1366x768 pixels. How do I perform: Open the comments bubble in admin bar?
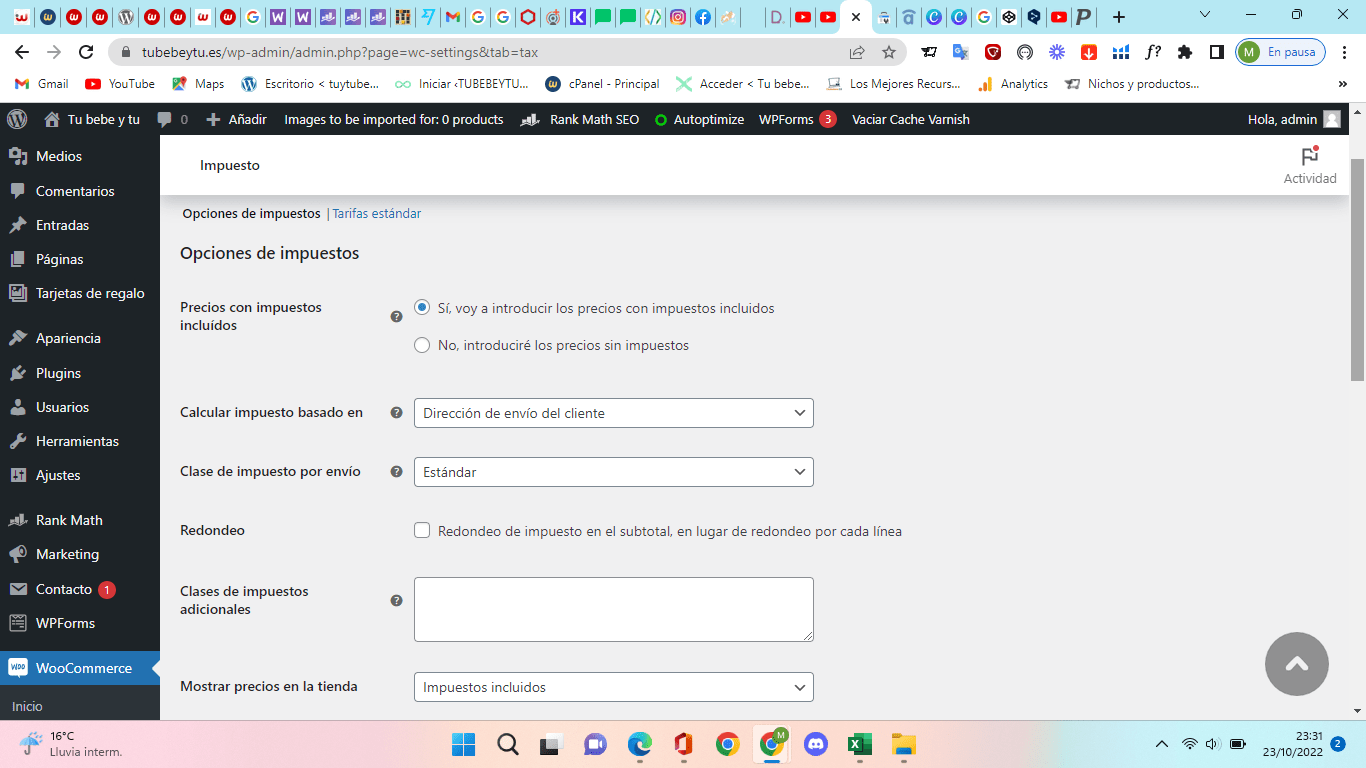[172, 119]
